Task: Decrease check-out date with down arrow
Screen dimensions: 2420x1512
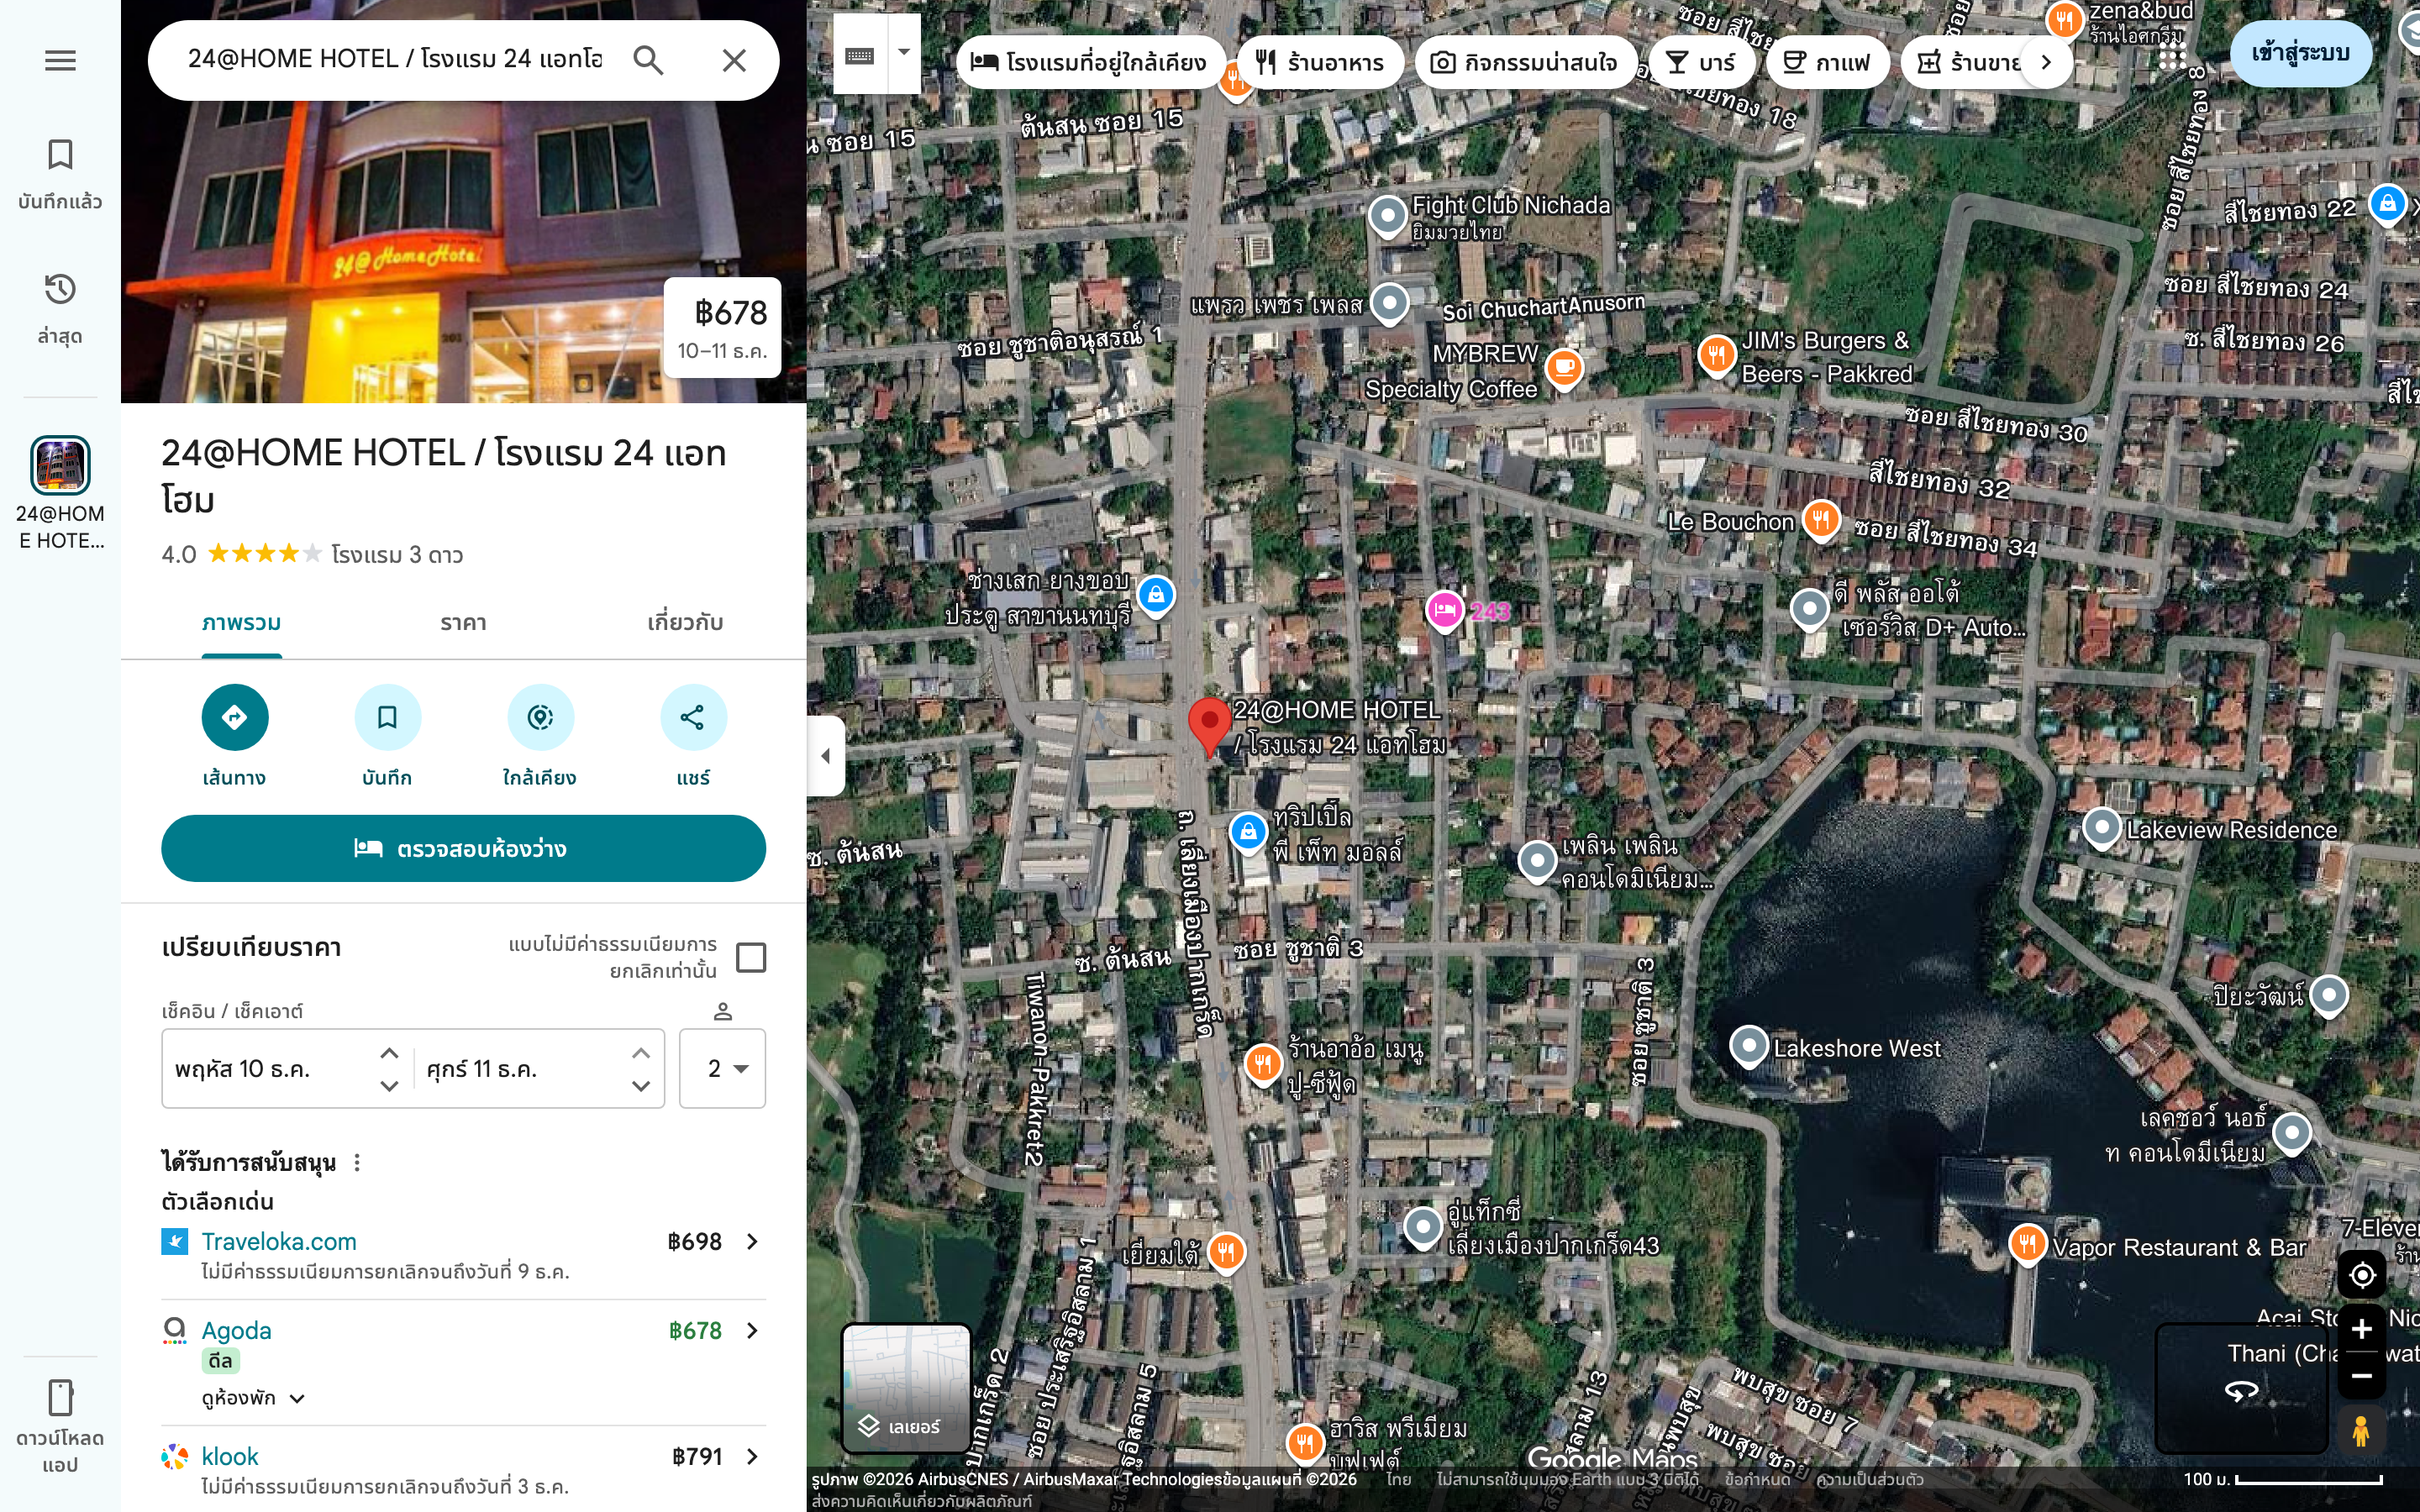Action: point(641,1085)
